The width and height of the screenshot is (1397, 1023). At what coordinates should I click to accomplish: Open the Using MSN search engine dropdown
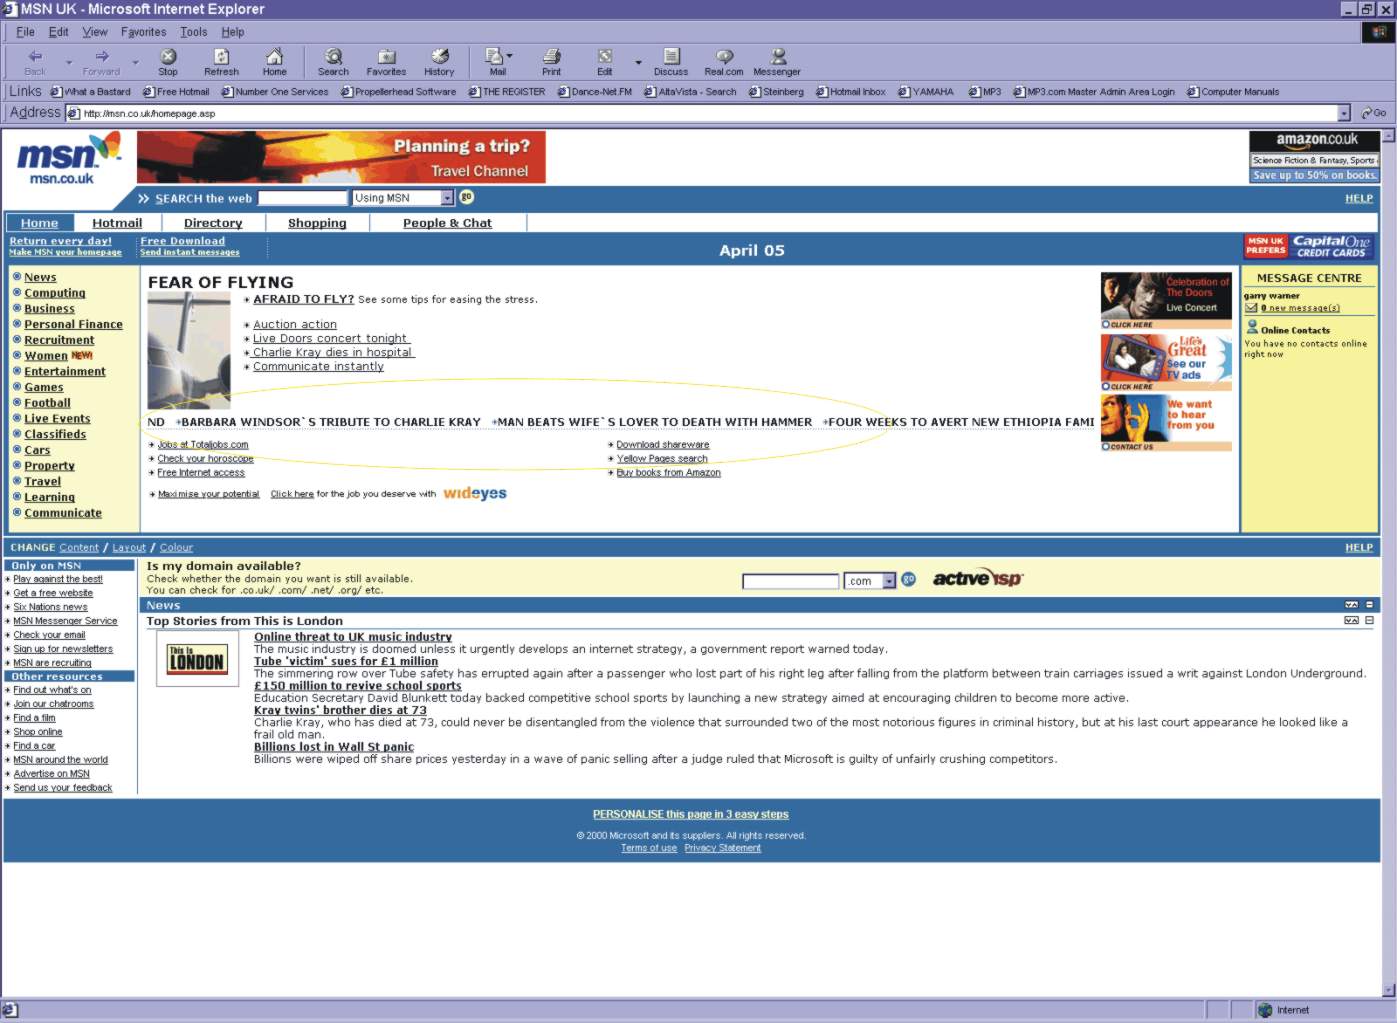tap(447, 198)
